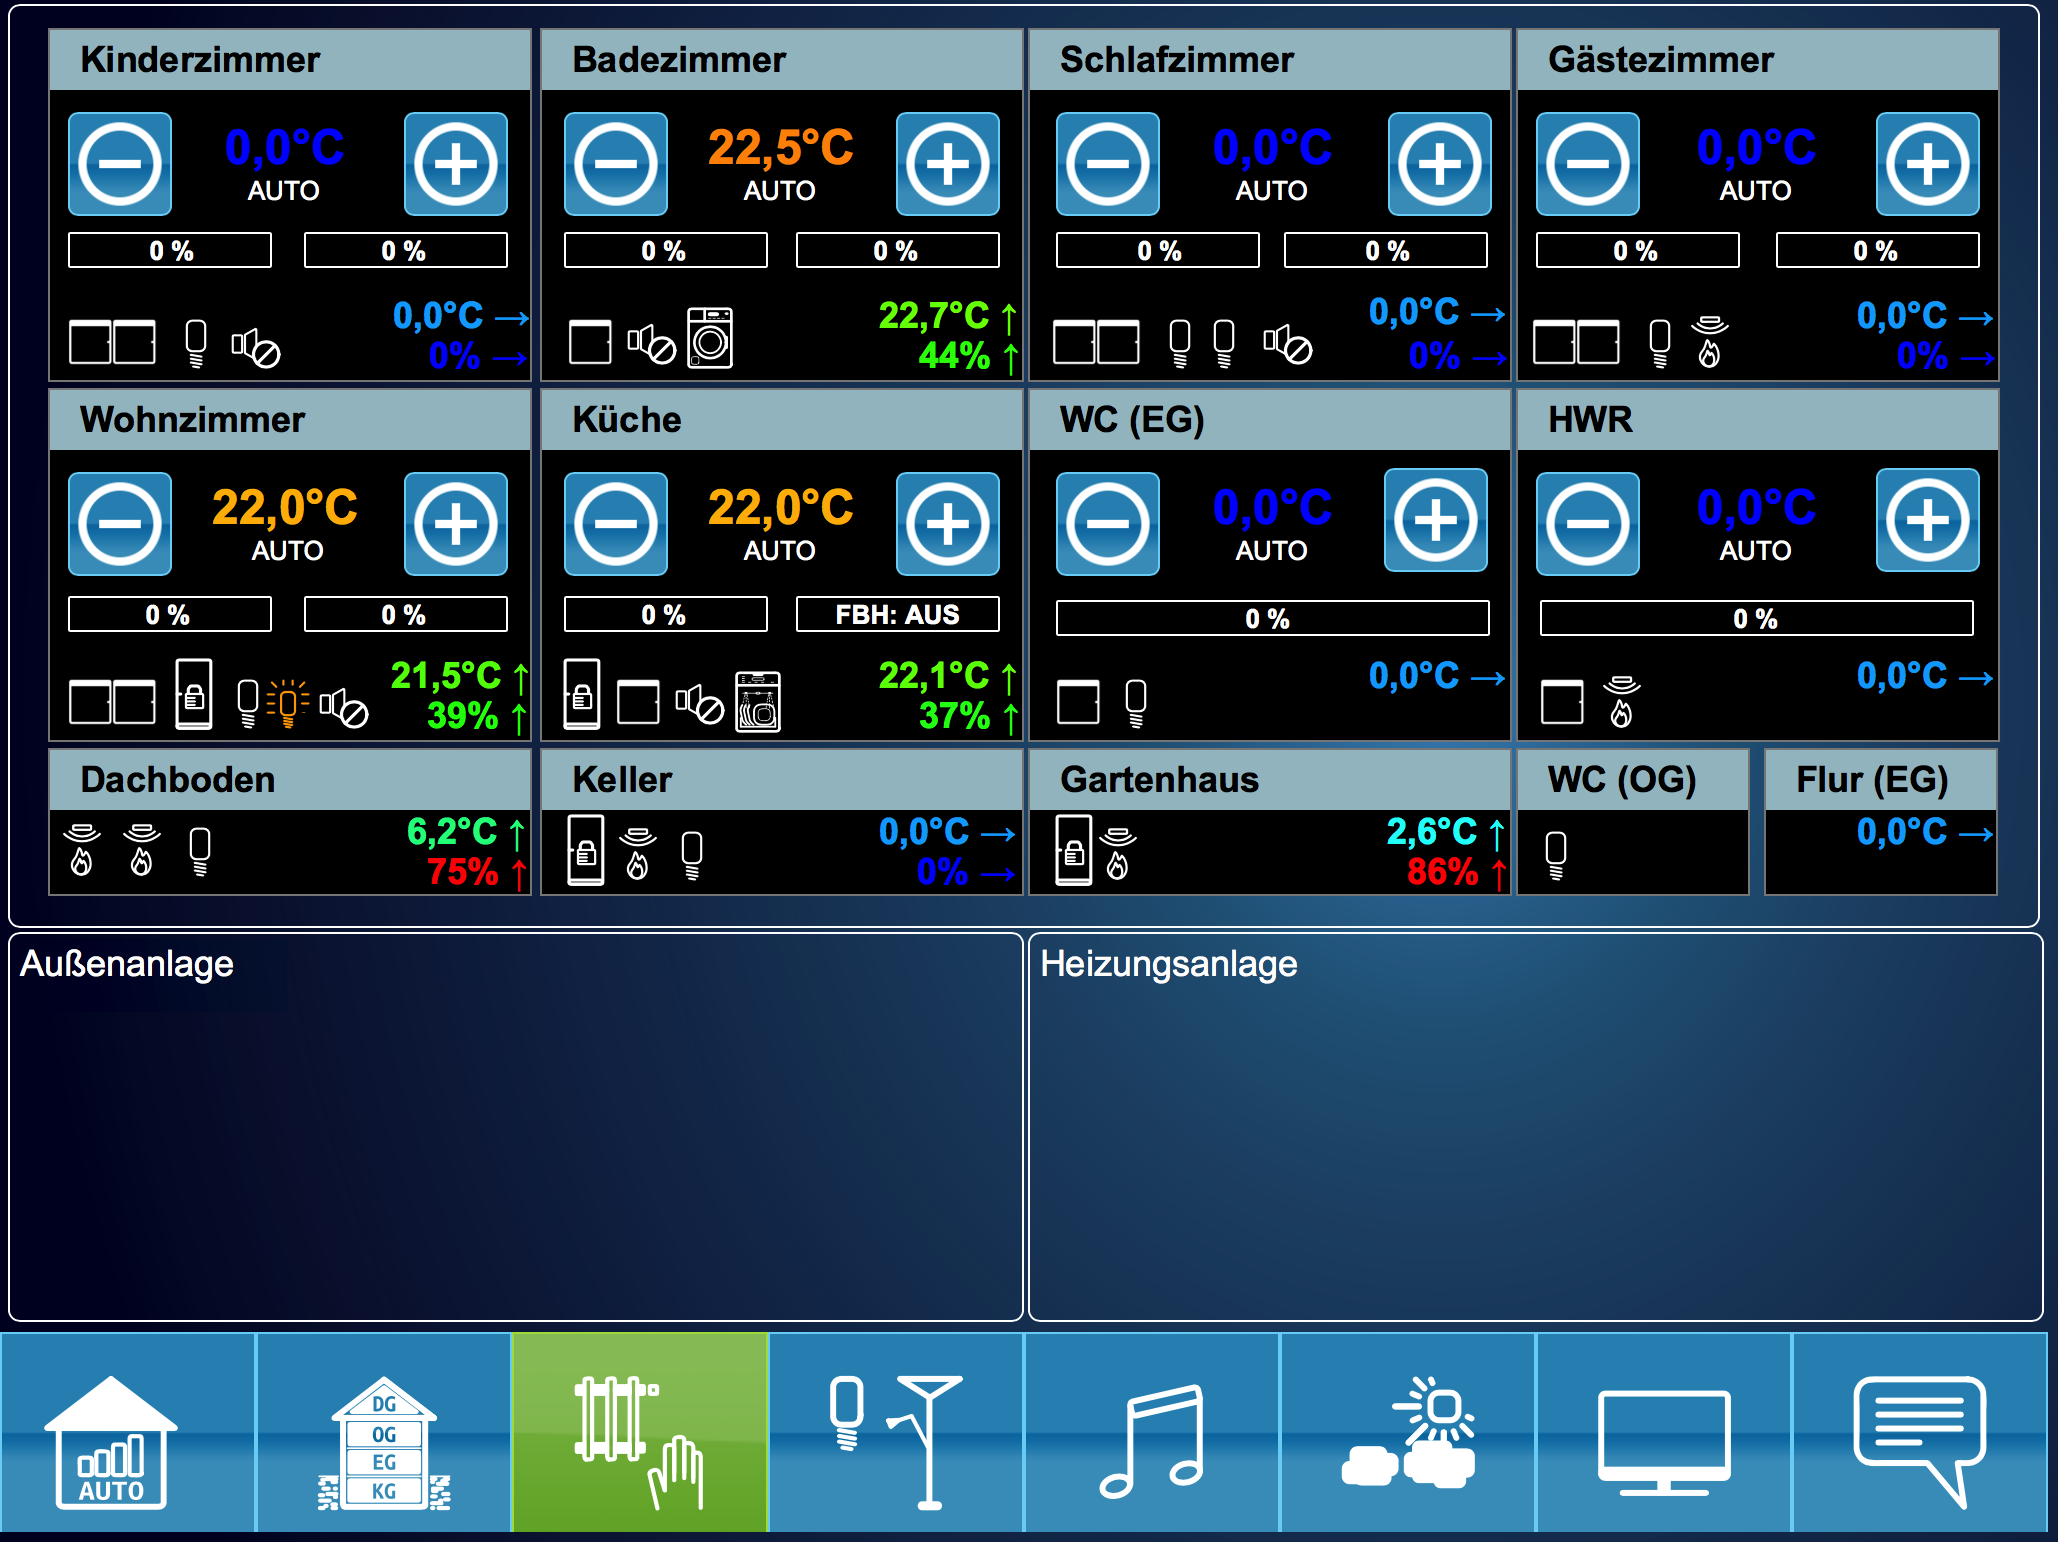This screenshot has width=2058, height=1542.
Task: Decrease Kinderzimmer target temperature with minus button
Action: (120, 164)
